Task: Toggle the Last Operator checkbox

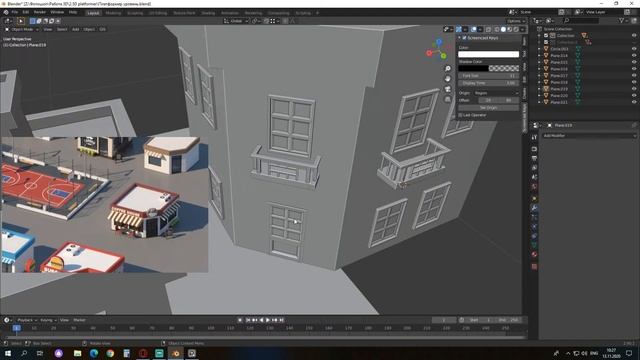Action: click(460, 115)
